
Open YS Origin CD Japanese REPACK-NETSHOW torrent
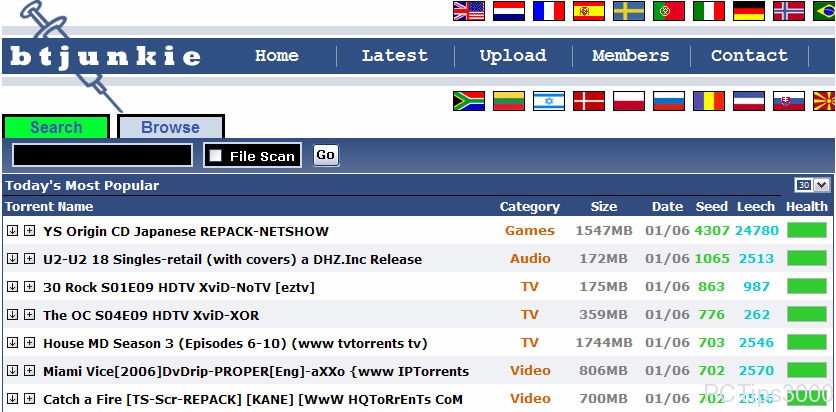coord(186,231)
